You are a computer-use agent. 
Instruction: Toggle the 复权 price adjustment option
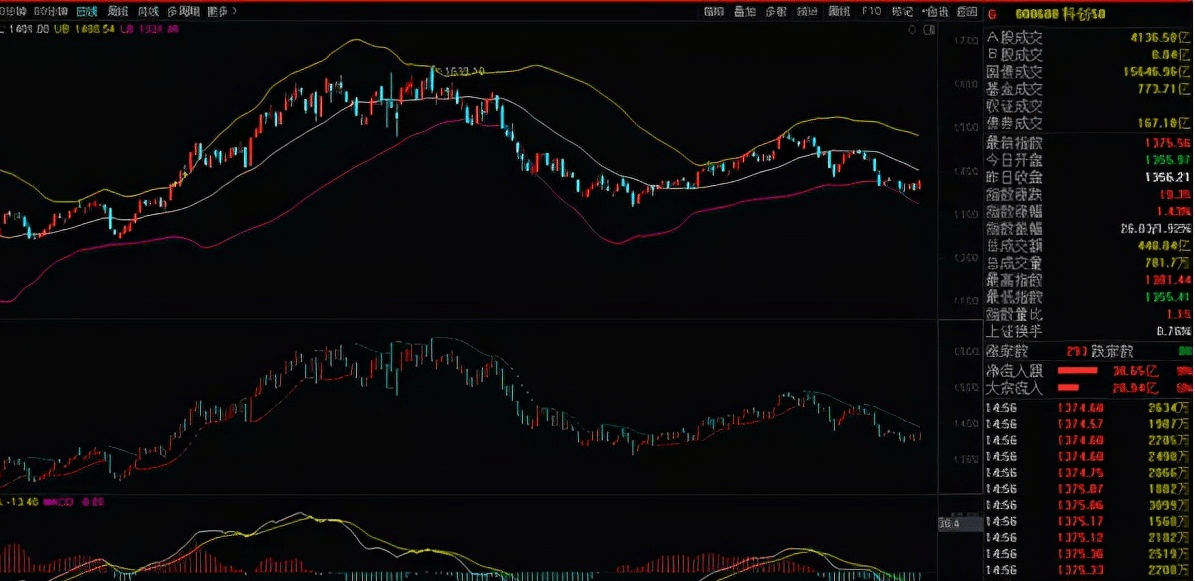coord(713,12)
